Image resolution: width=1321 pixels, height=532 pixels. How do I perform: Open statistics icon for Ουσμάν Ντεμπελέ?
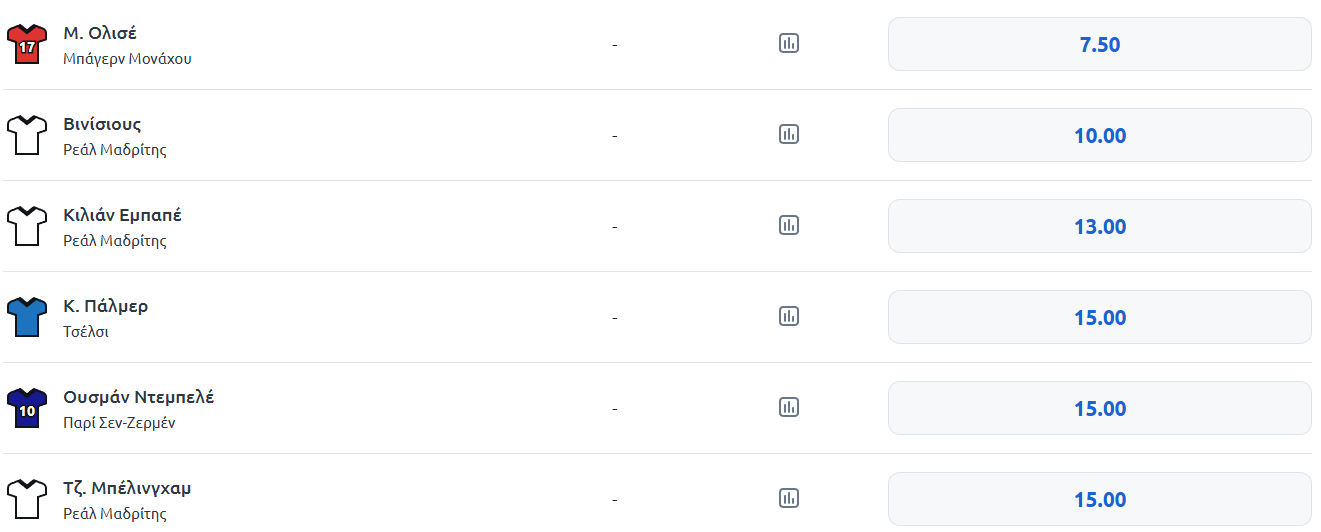pos(789,407)
